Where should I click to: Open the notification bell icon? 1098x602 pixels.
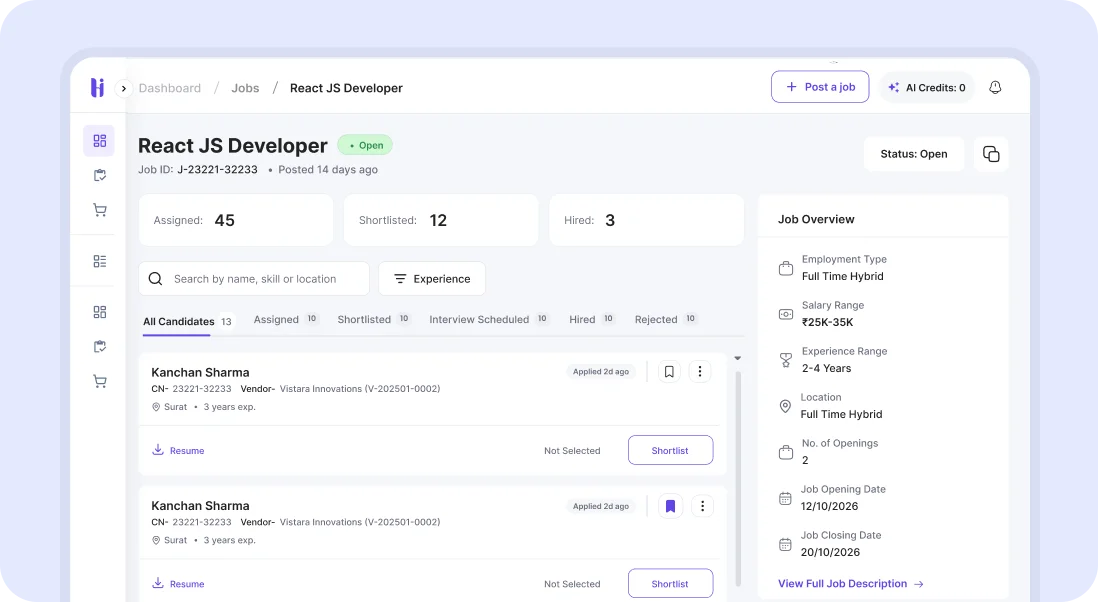[995, 87]
